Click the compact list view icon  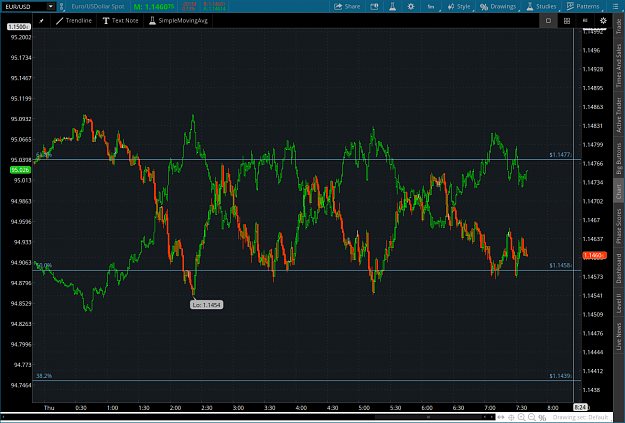tap(585, 20)
